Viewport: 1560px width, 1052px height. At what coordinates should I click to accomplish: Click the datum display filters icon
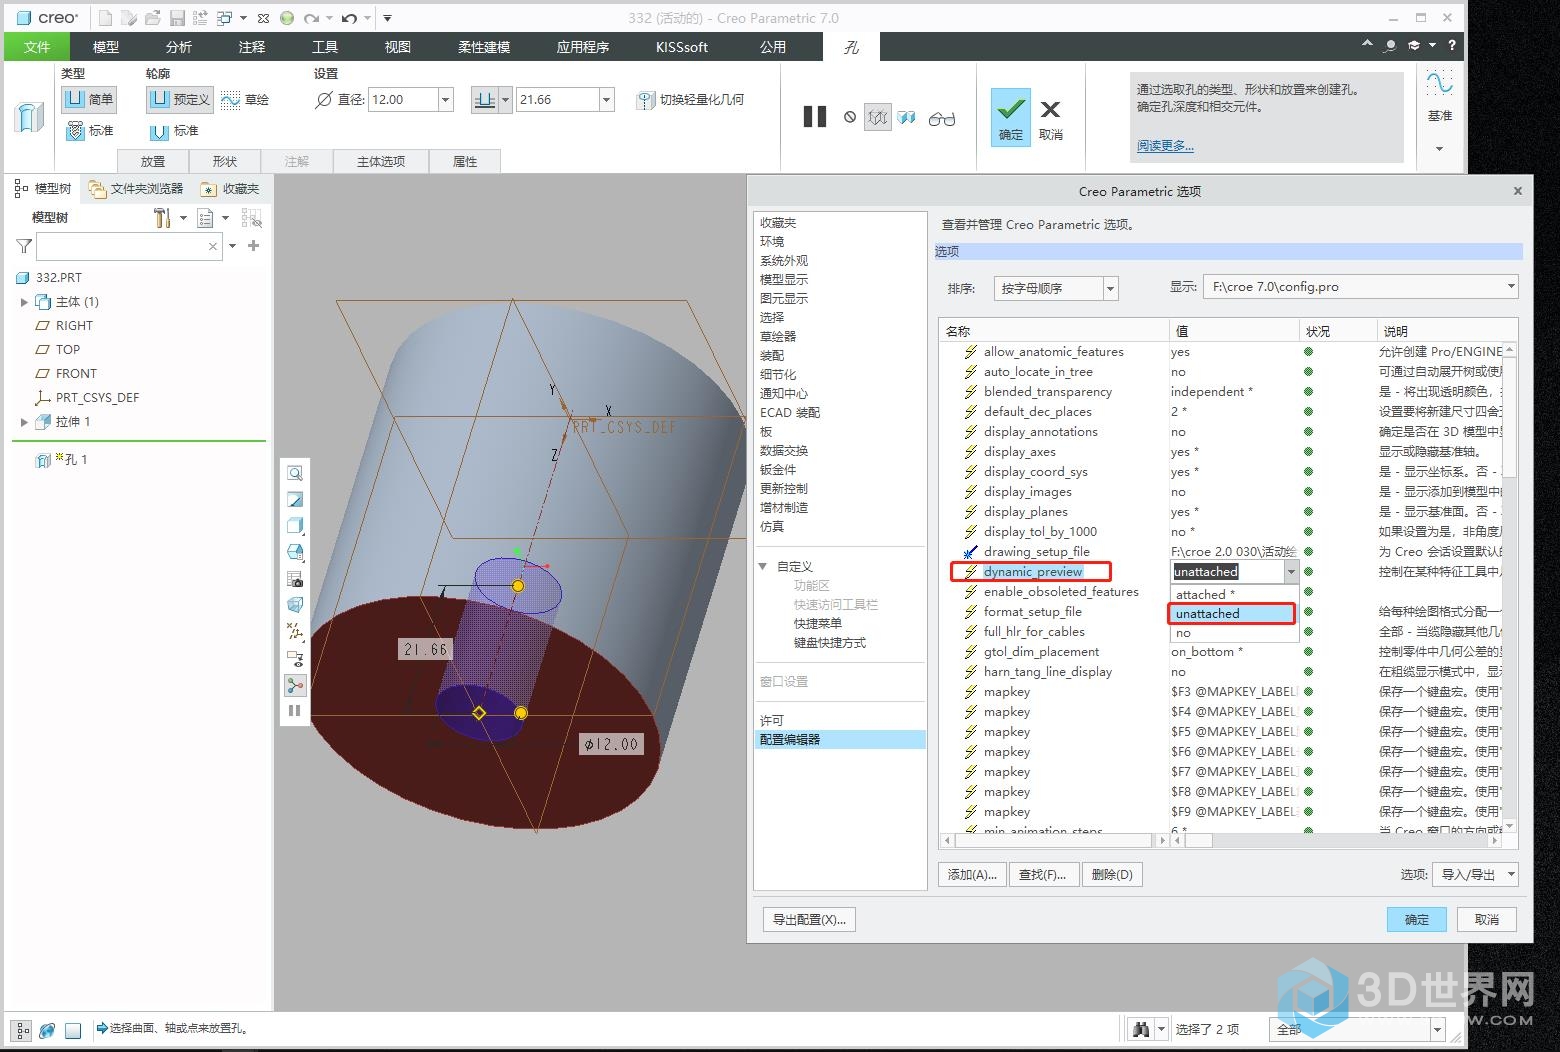[295, 632]
